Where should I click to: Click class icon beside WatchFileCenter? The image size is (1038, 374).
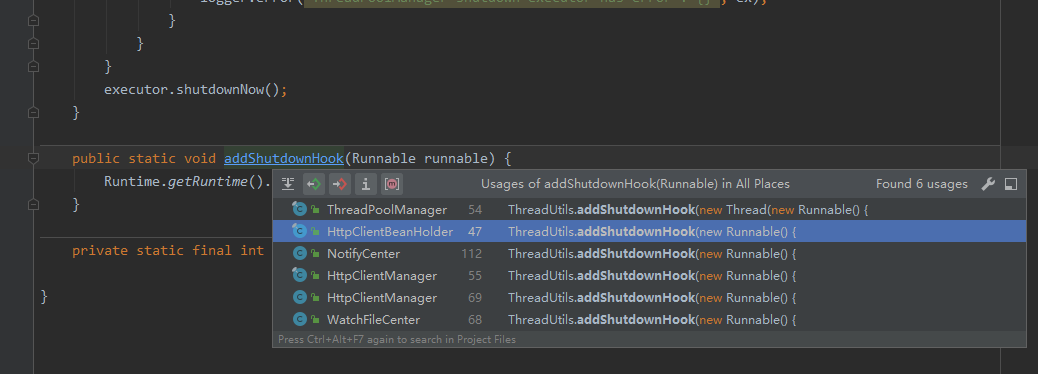(x=300, y=320)
